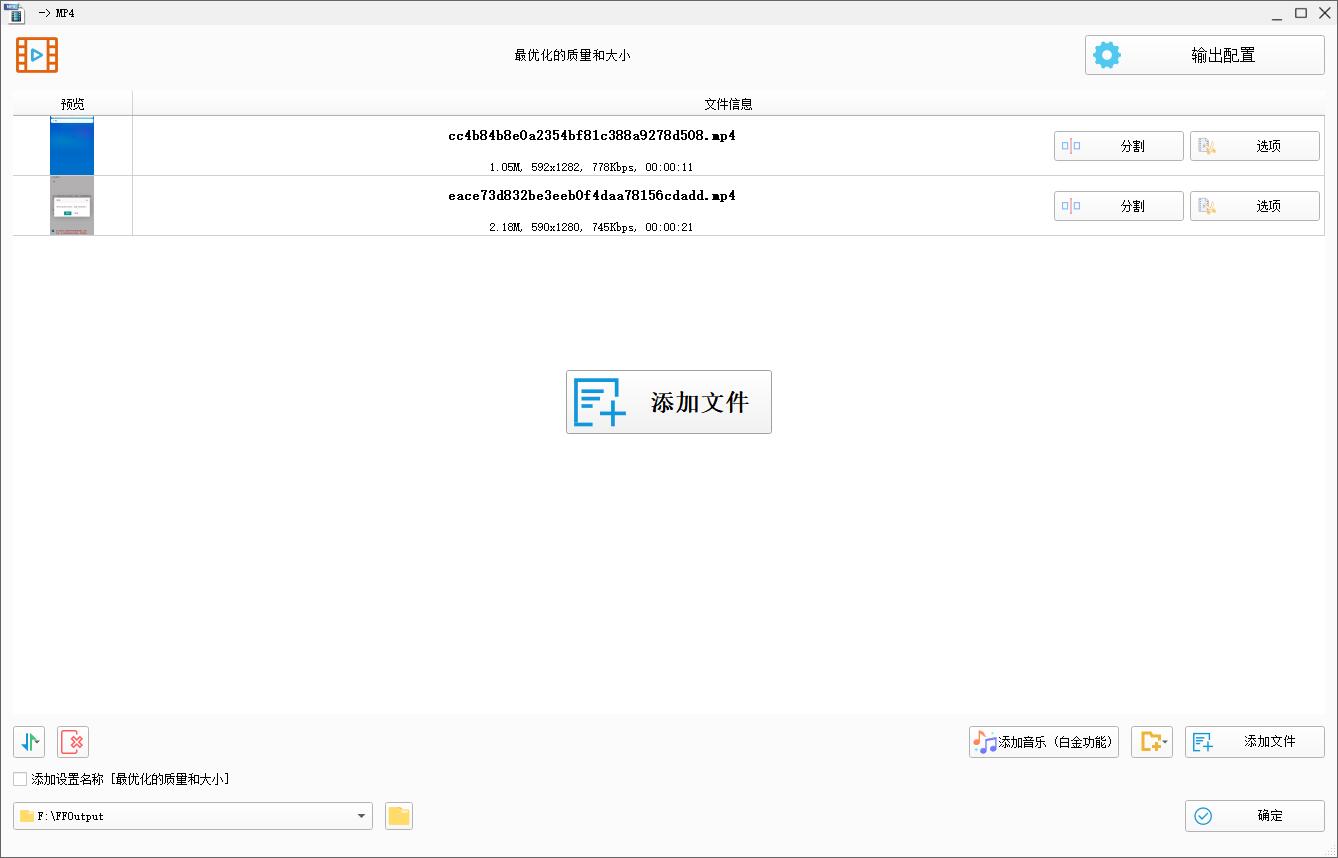This screenshot has height=858, width=1338.
Task: Click 分割 for the cc4b84b8 video
Action: [x=1118, y=146]
